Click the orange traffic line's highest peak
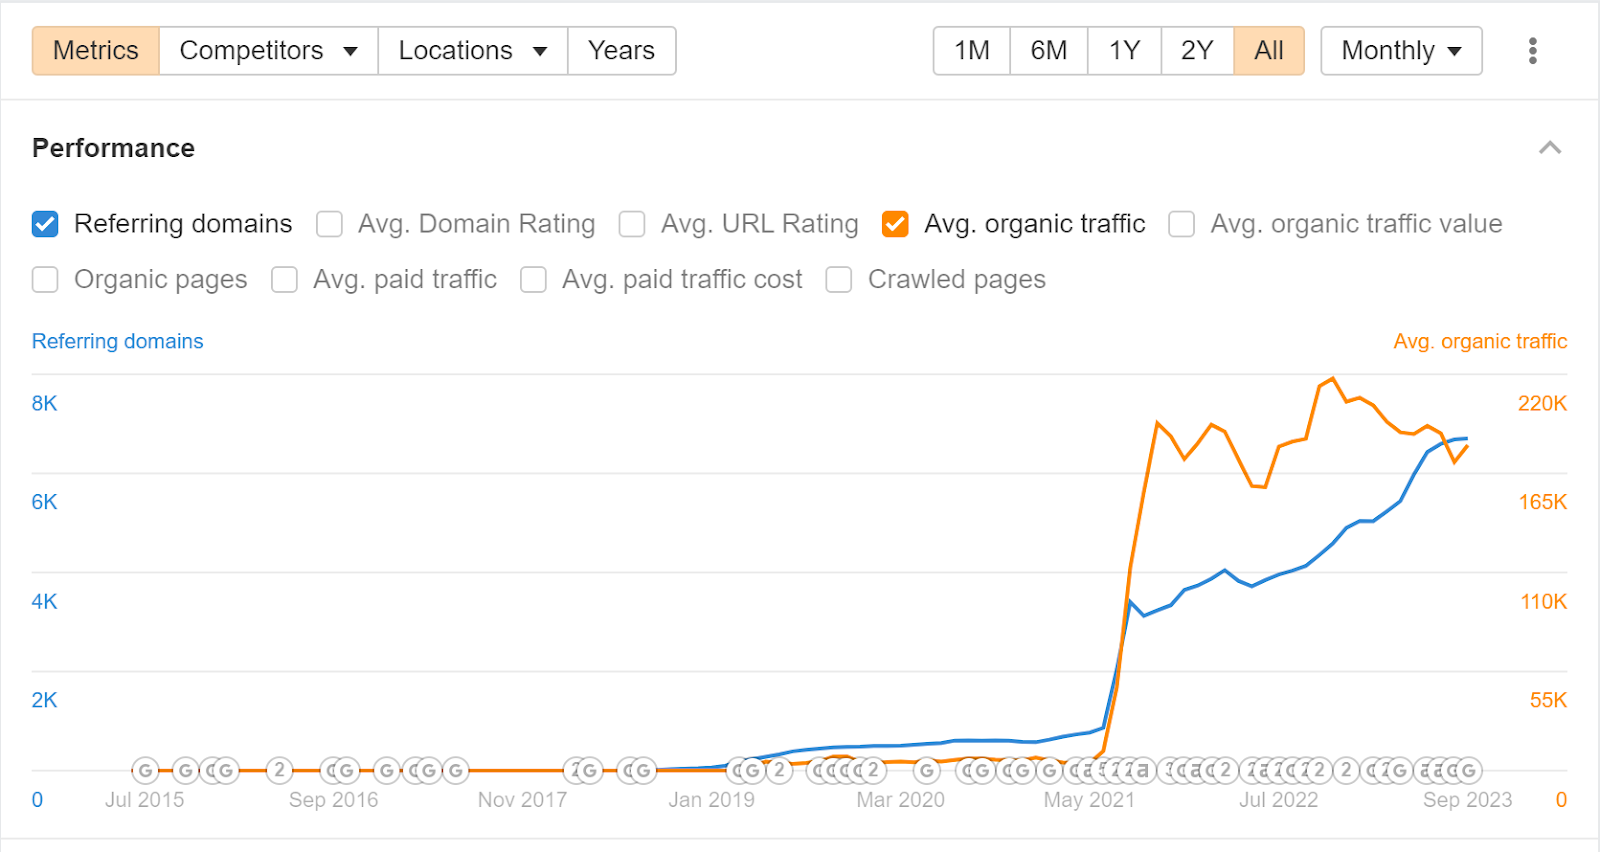Viewport: 1600px width, 852px height. tap(1332, 379)
